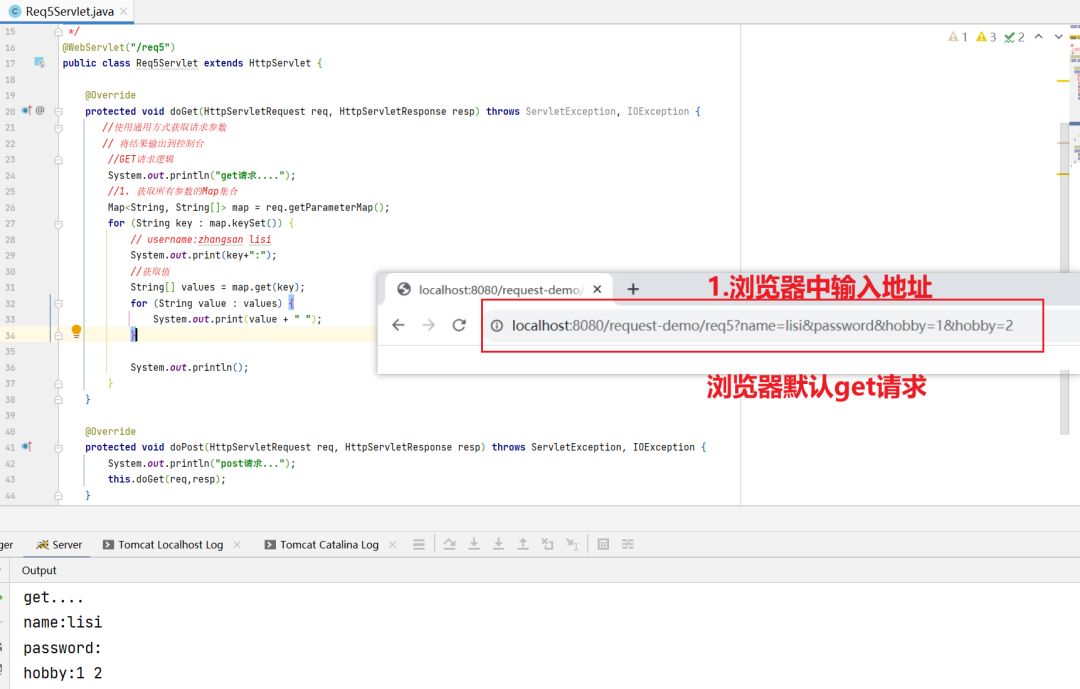The width and height of the screenshot is (1080, 689).
Task: Click the servlet gutter icon on line 17
Action: (x=40, y=63)
